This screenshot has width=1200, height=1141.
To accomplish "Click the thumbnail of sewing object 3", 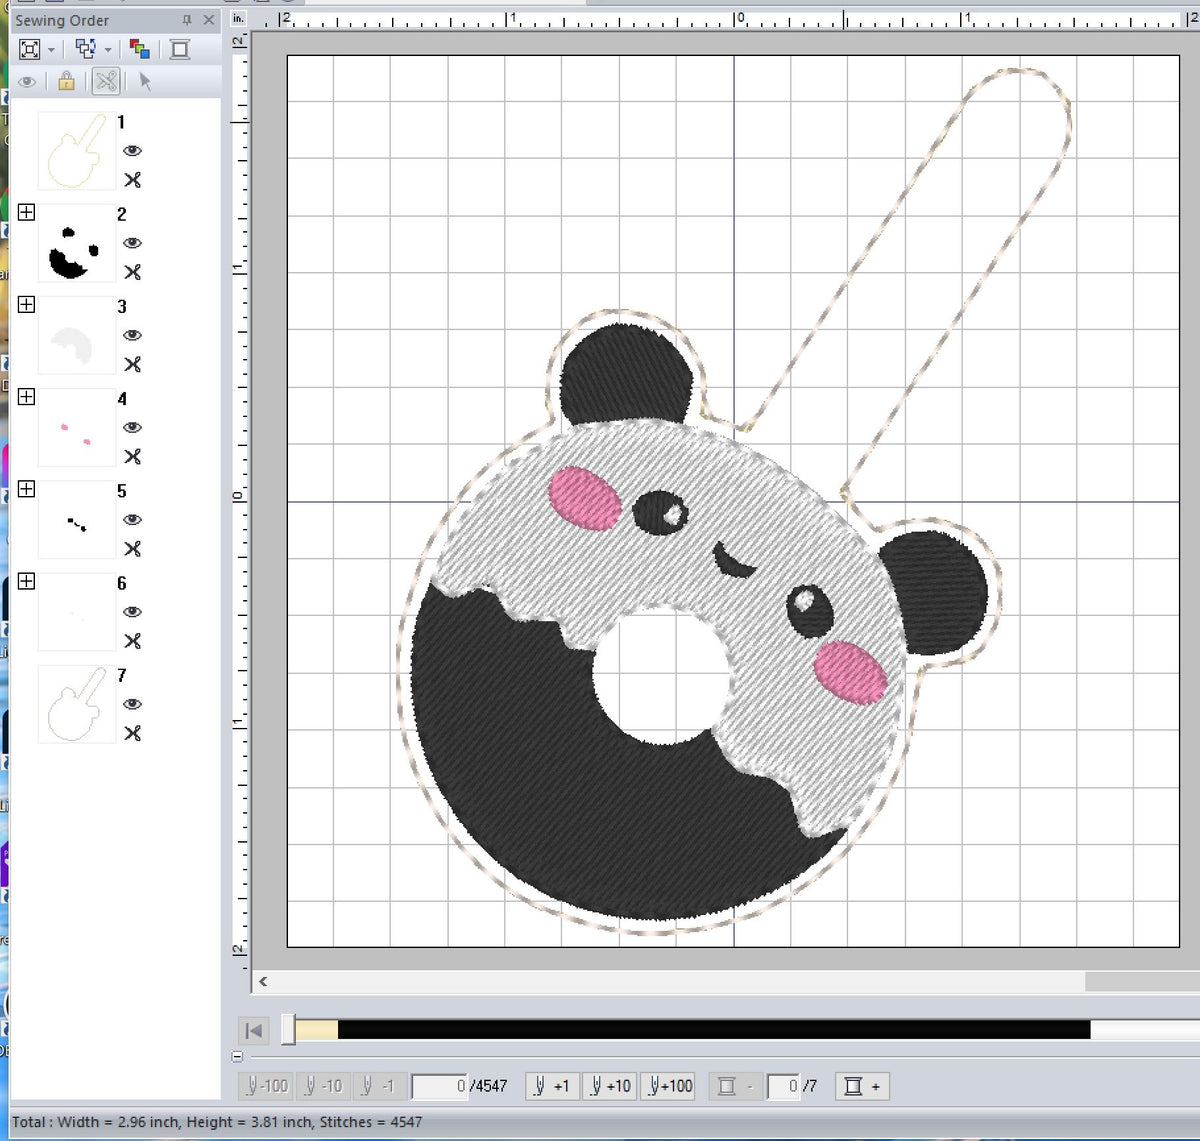I will [x=75, y=336].
